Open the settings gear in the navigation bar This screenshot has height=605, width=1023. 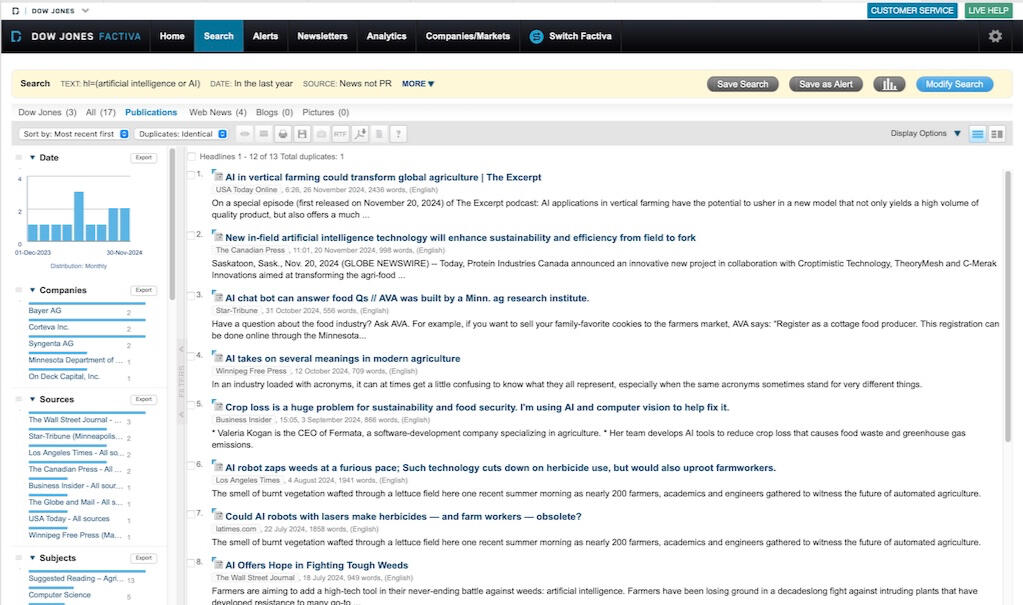pos(994,36)
